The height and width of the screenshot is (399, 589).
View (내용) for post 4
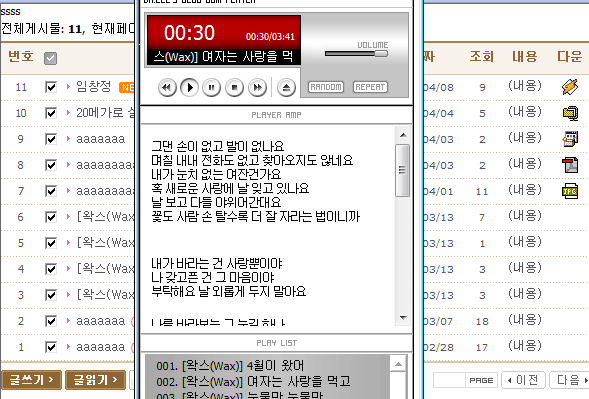[x=525, y=268]
